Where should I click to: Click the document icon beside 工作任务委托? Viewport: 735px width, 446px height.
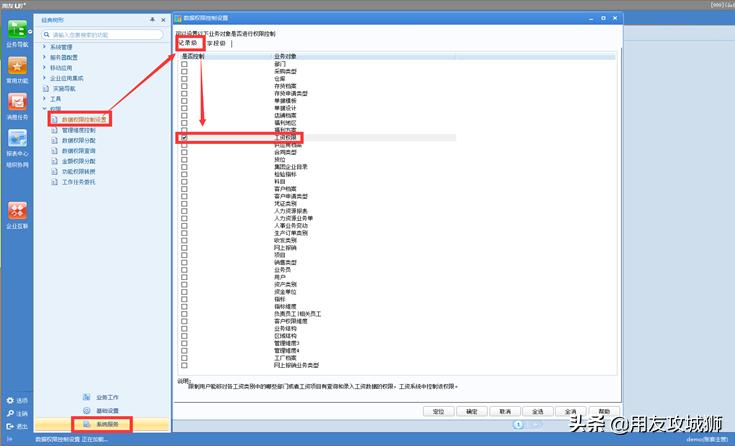coord(55,181)
